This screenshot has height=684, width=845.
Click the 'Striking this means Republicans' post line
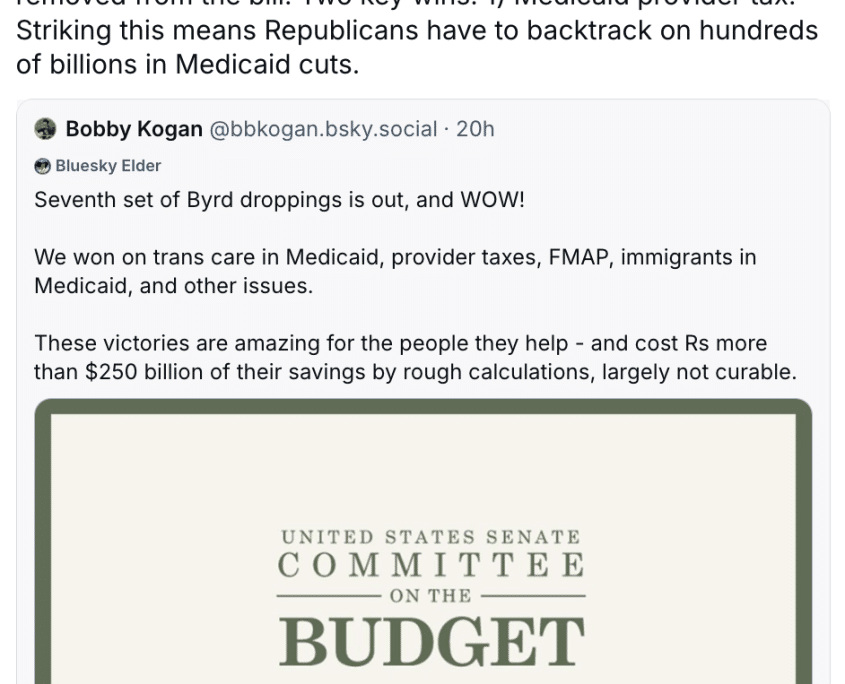coord(417,30)
